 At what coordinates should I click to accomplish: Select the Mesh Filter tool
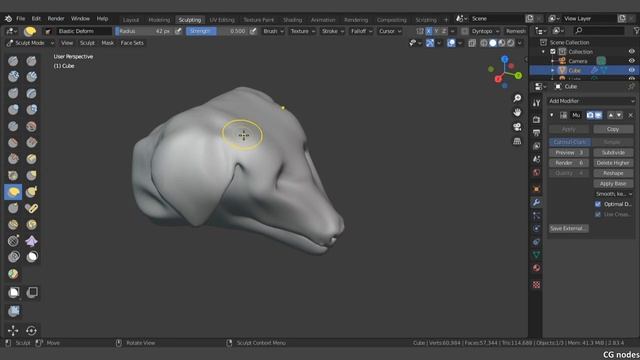tap(13, 311)
